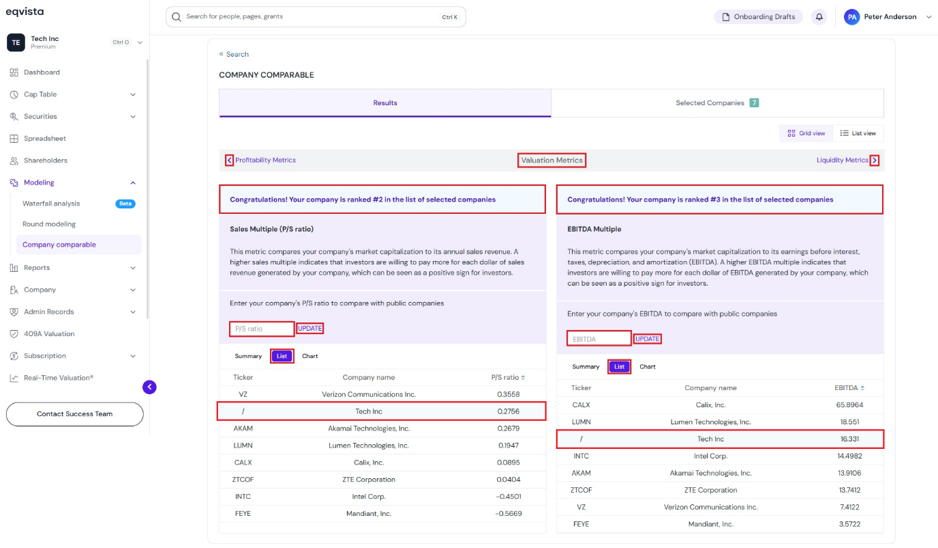938x548 pixels.
Task: Select Summary under EBITDA Multiple
Action: click(586, 367)
